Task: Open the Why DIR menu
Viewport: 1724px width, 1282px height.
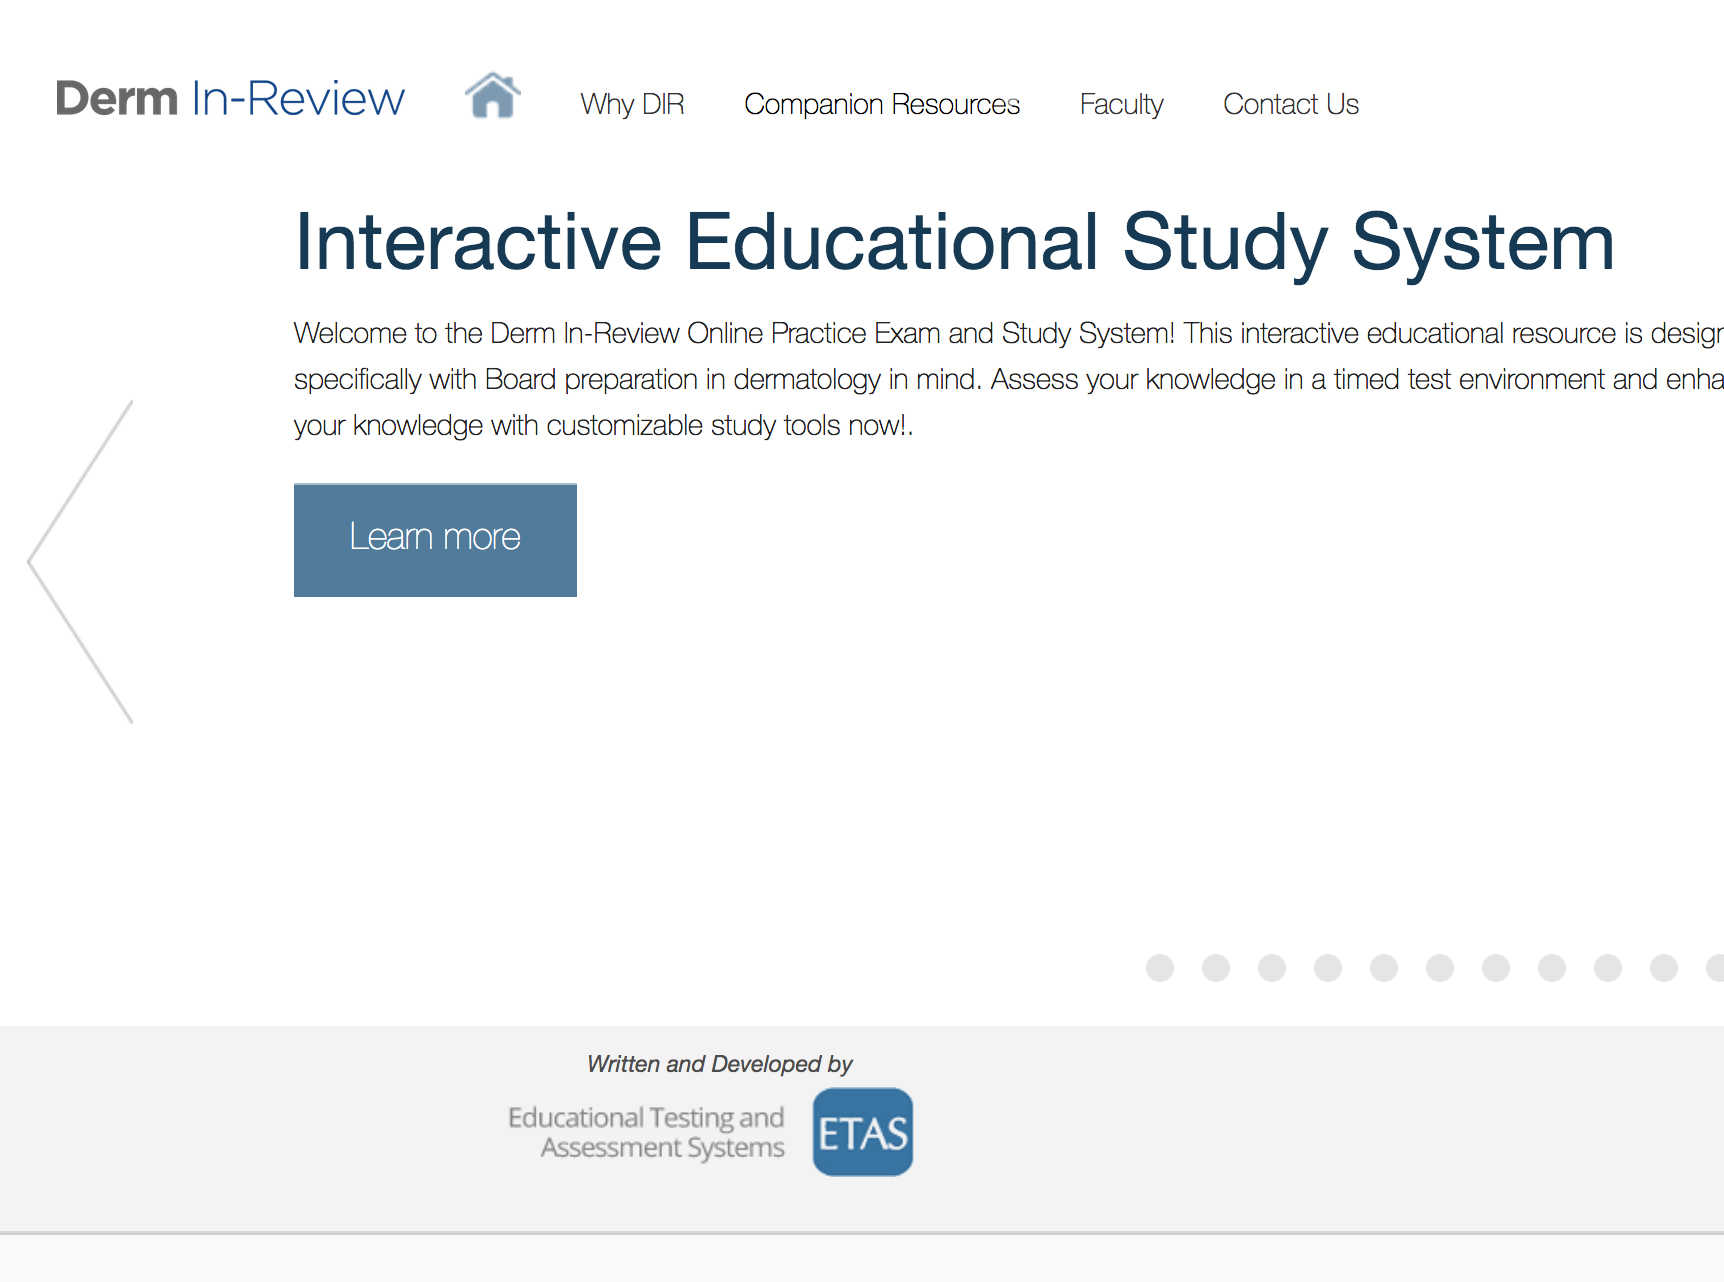Action: (632, 104)
